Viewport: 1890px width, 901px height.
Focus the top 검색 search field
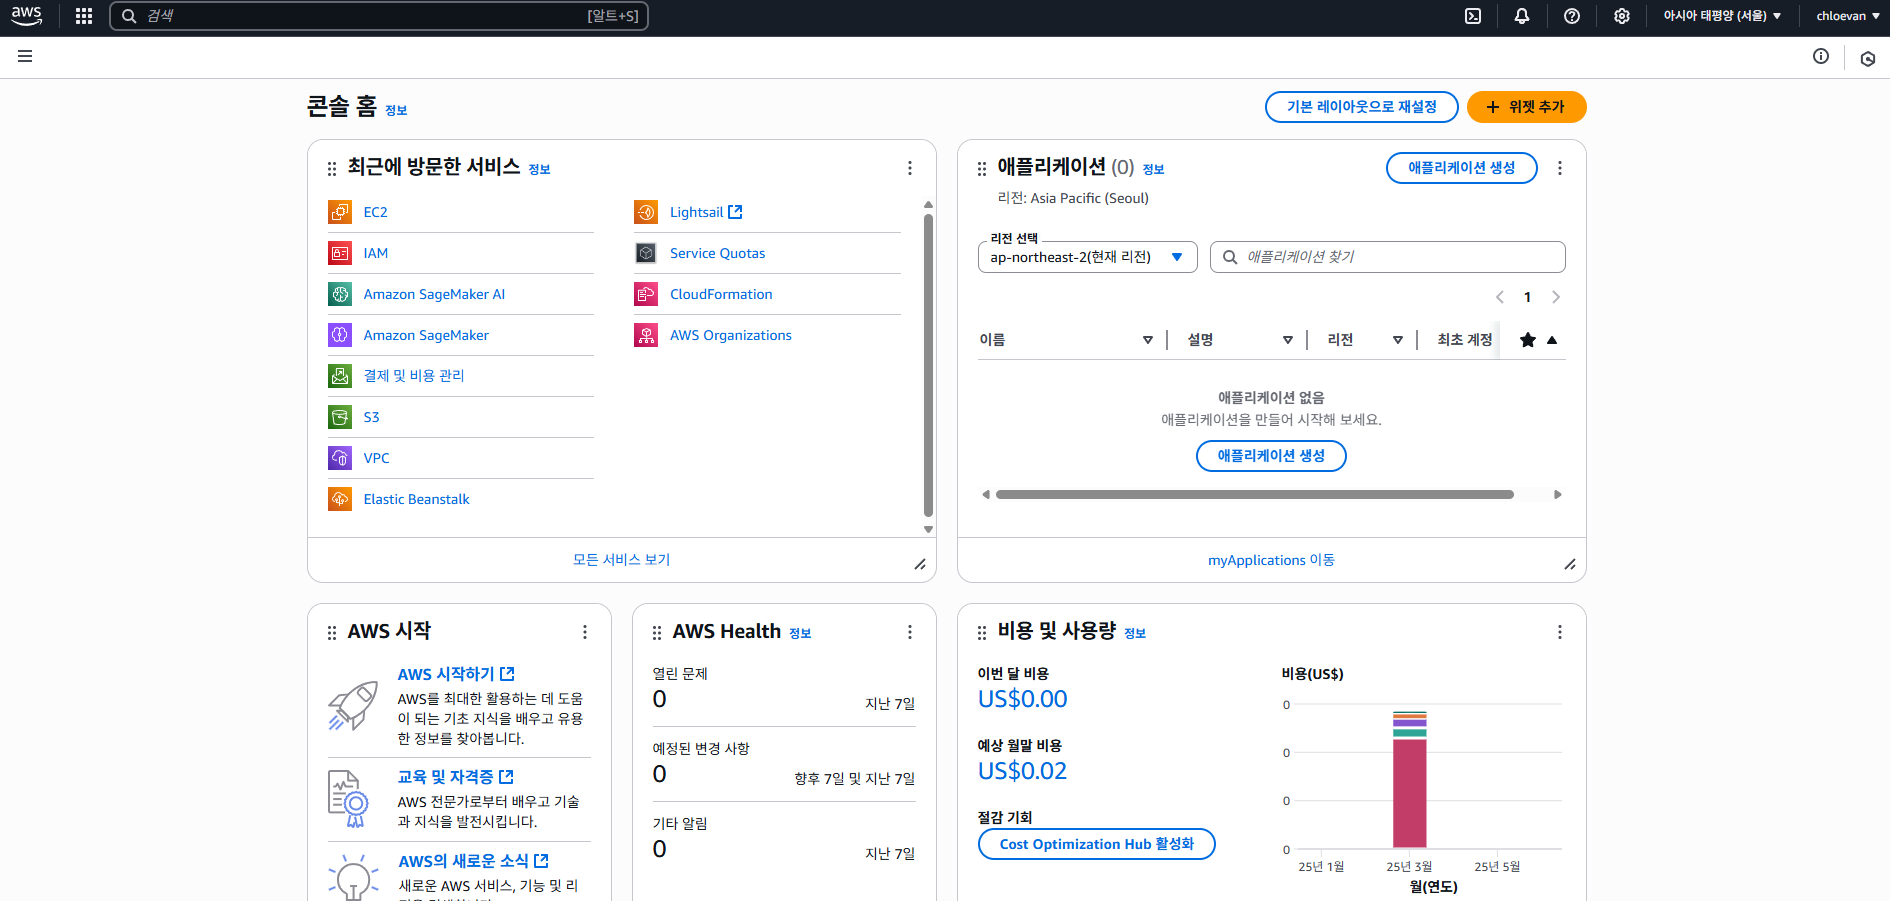tap(379, 16)
